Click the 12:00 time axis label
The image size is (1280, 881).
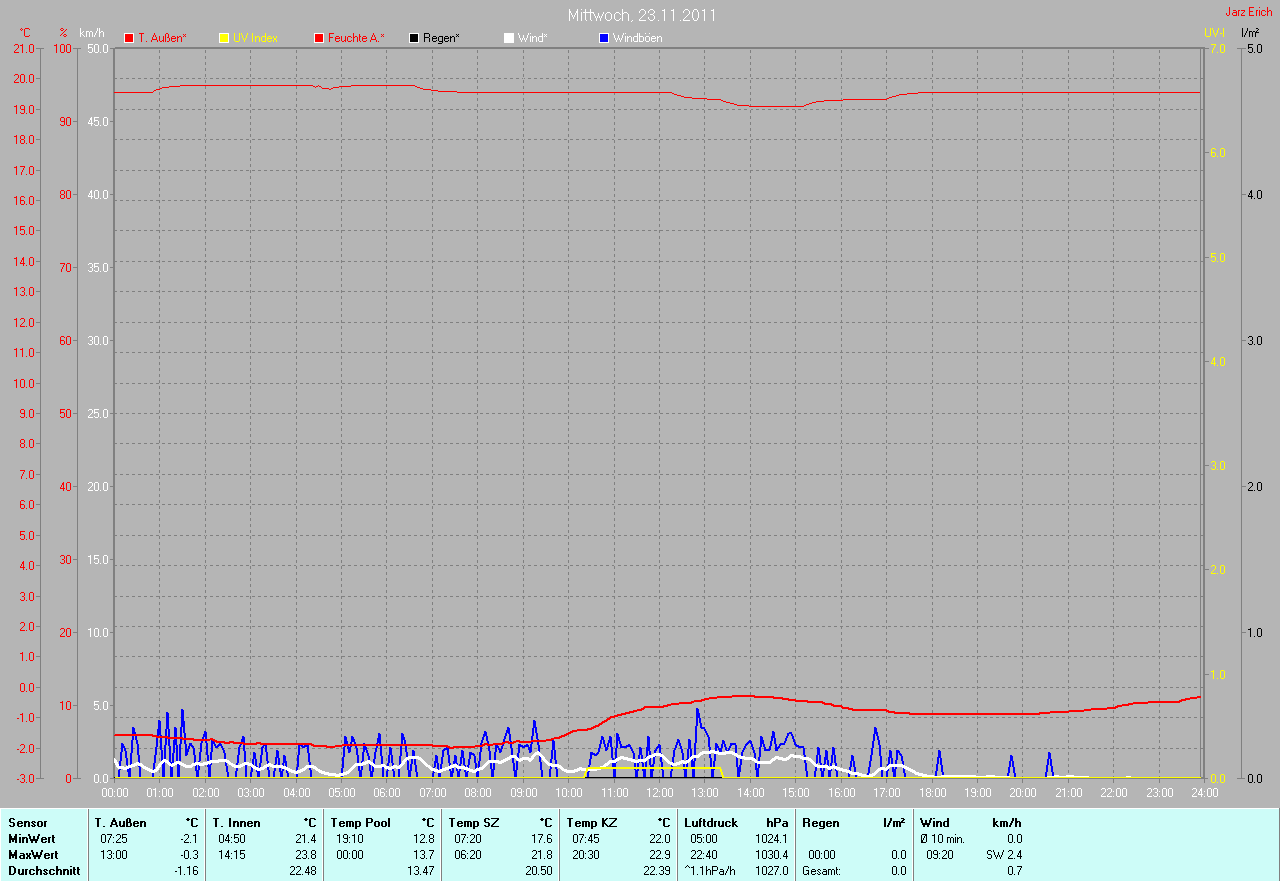[660, 793]
